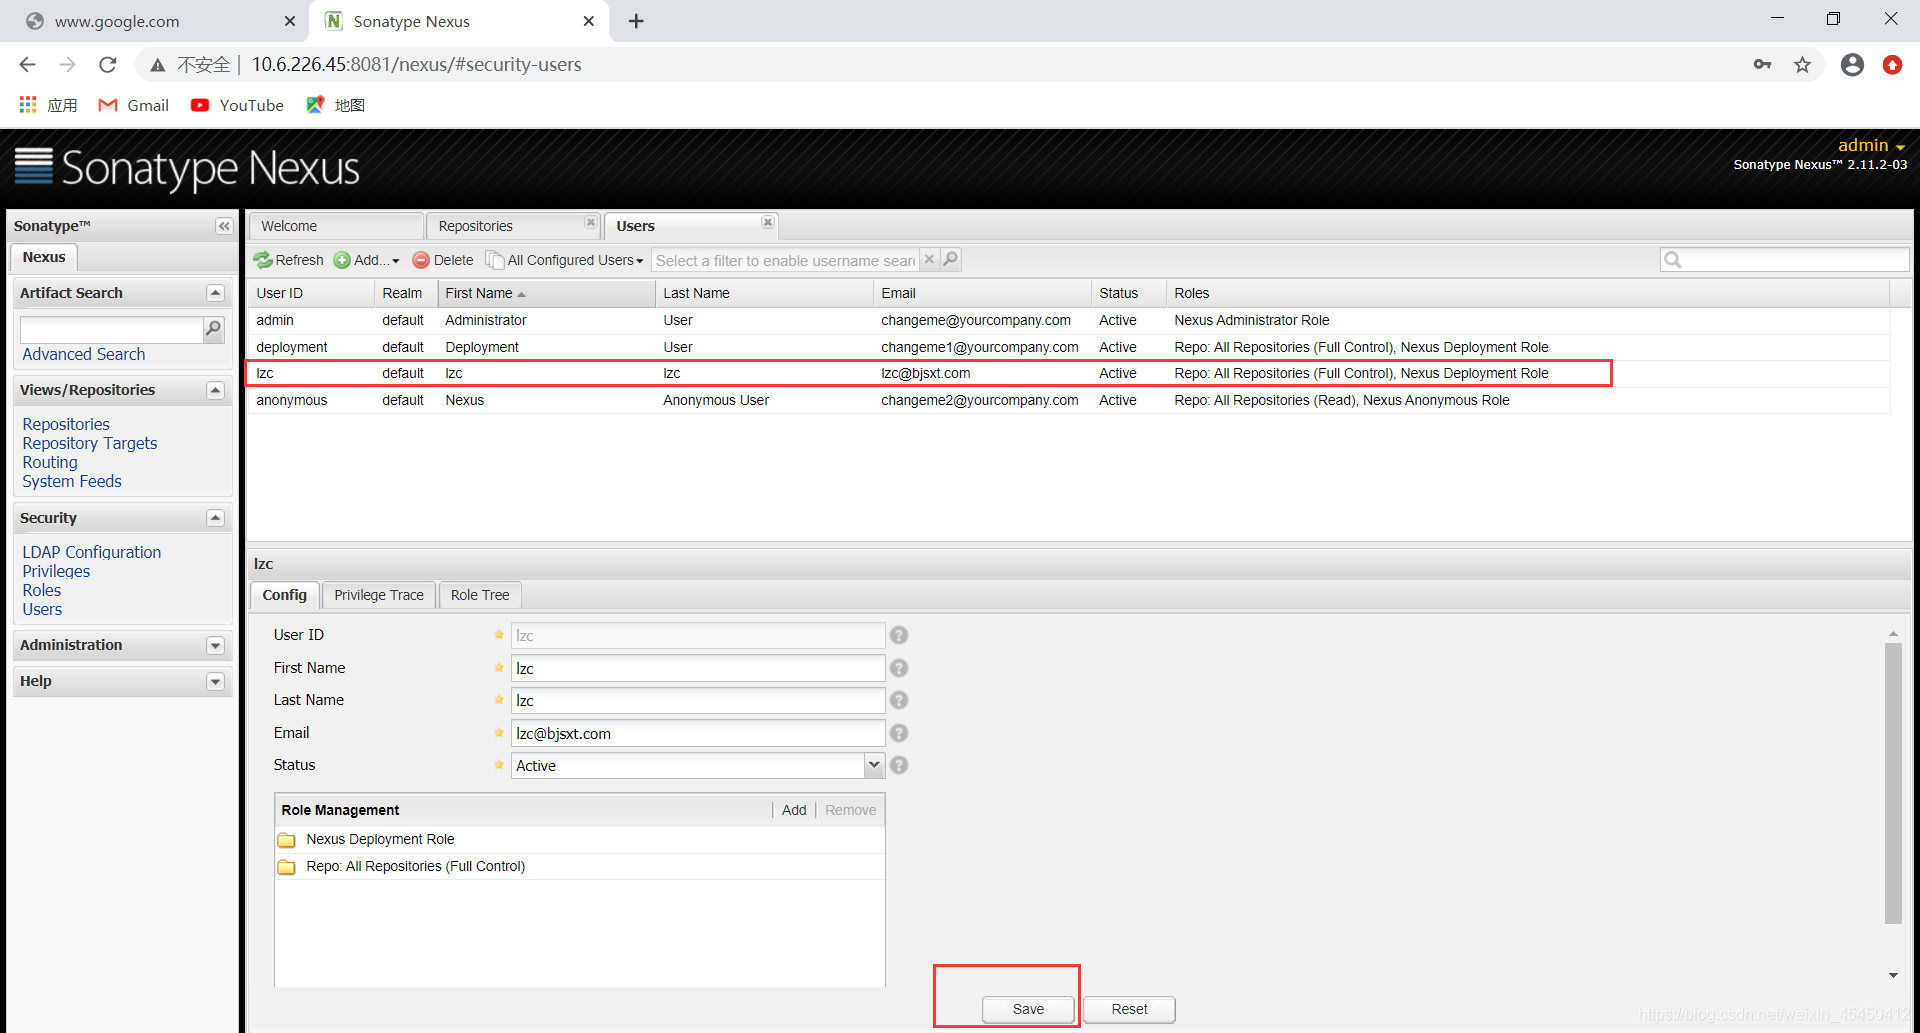The image size is (1920, 1033).
Task: Expand the Help section
Action: (x=215, y=682)
